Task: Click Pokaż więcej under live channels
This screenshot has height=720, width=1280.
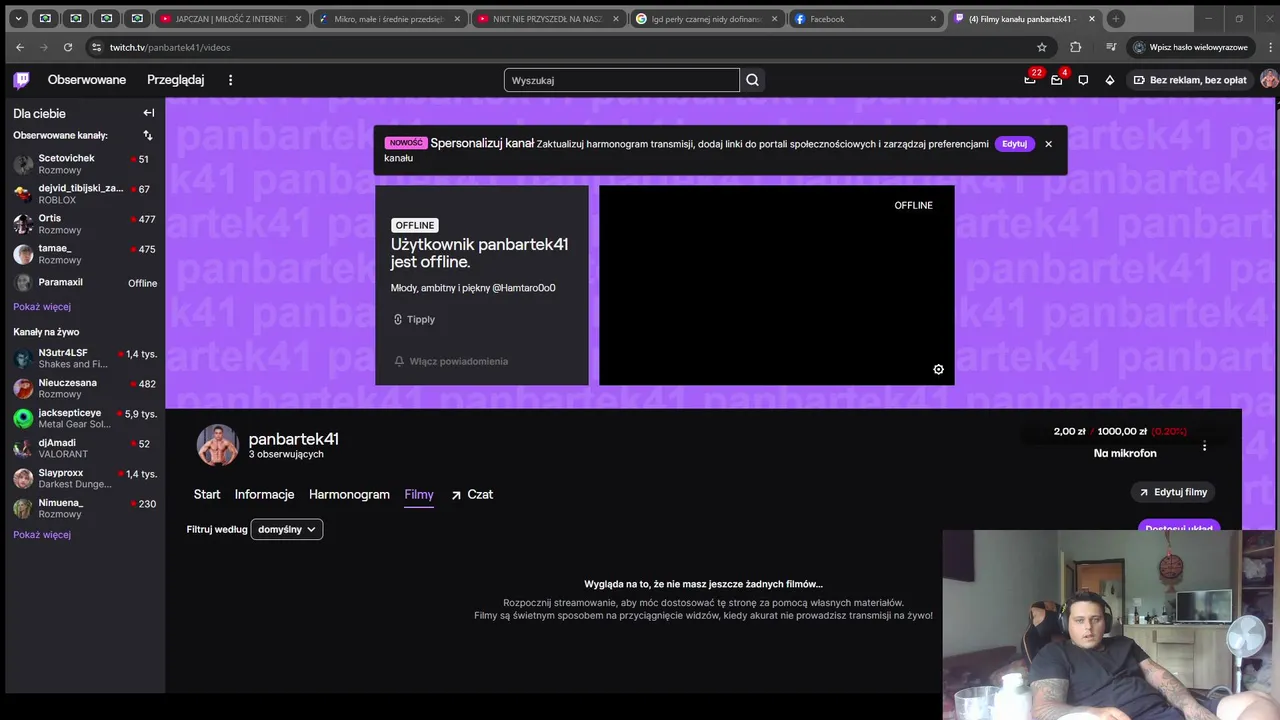Action: click(42, 535)
